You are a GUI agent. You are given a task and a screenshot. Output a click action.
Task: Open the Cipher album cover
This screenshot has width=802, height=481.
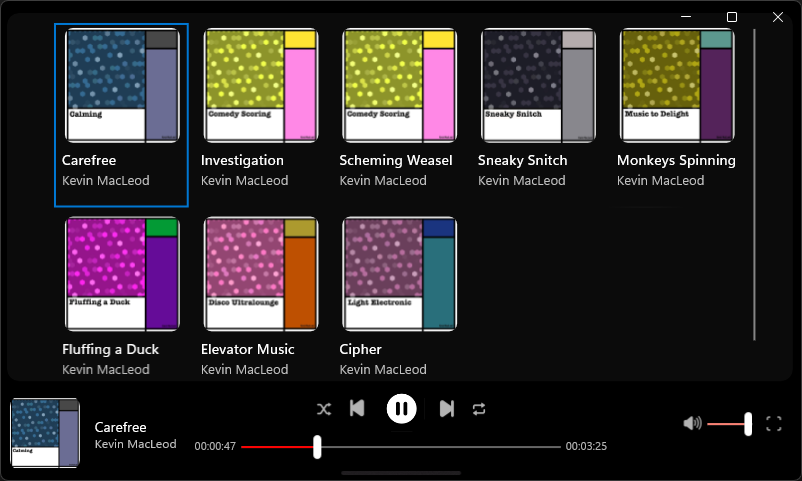tap(399, 274)
